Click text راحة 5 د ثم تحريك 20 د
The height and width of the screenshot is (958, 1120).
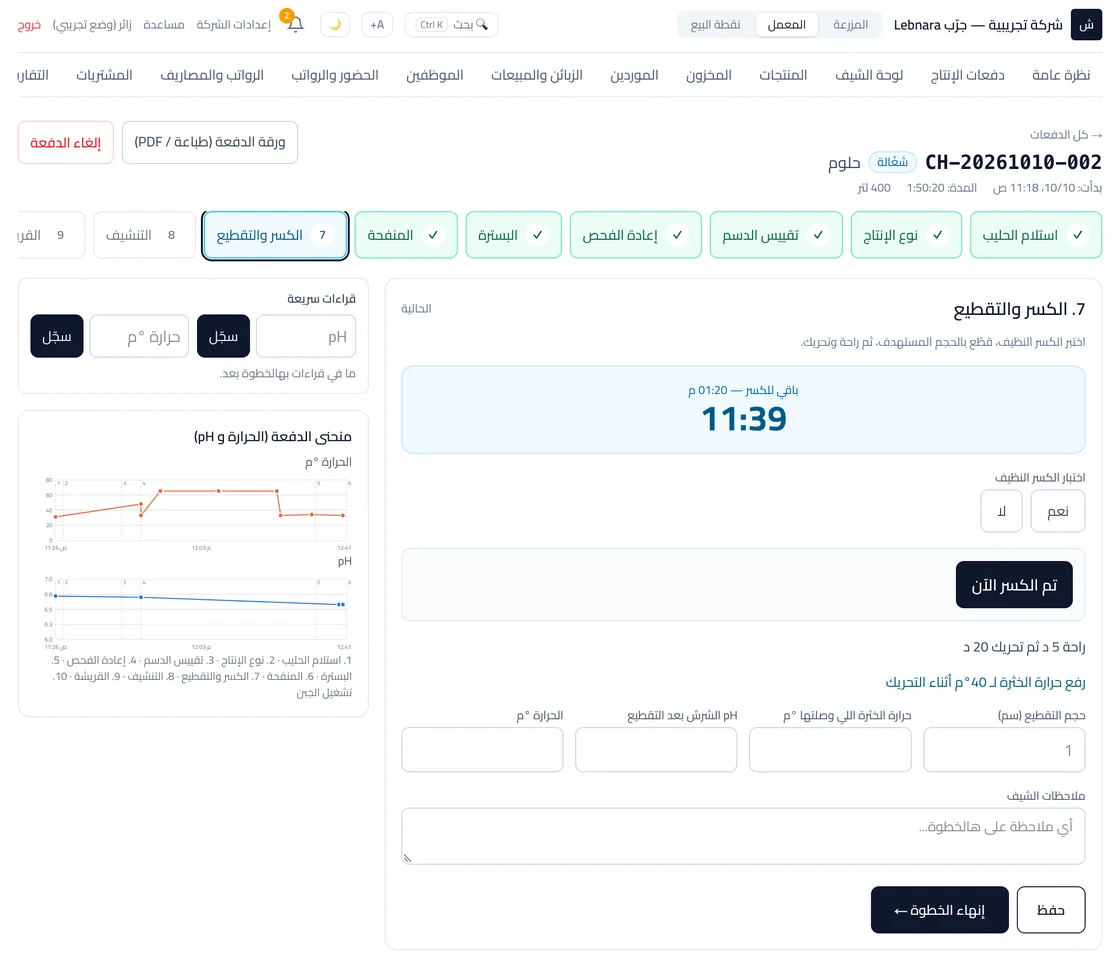click(x=1024, y=647)
